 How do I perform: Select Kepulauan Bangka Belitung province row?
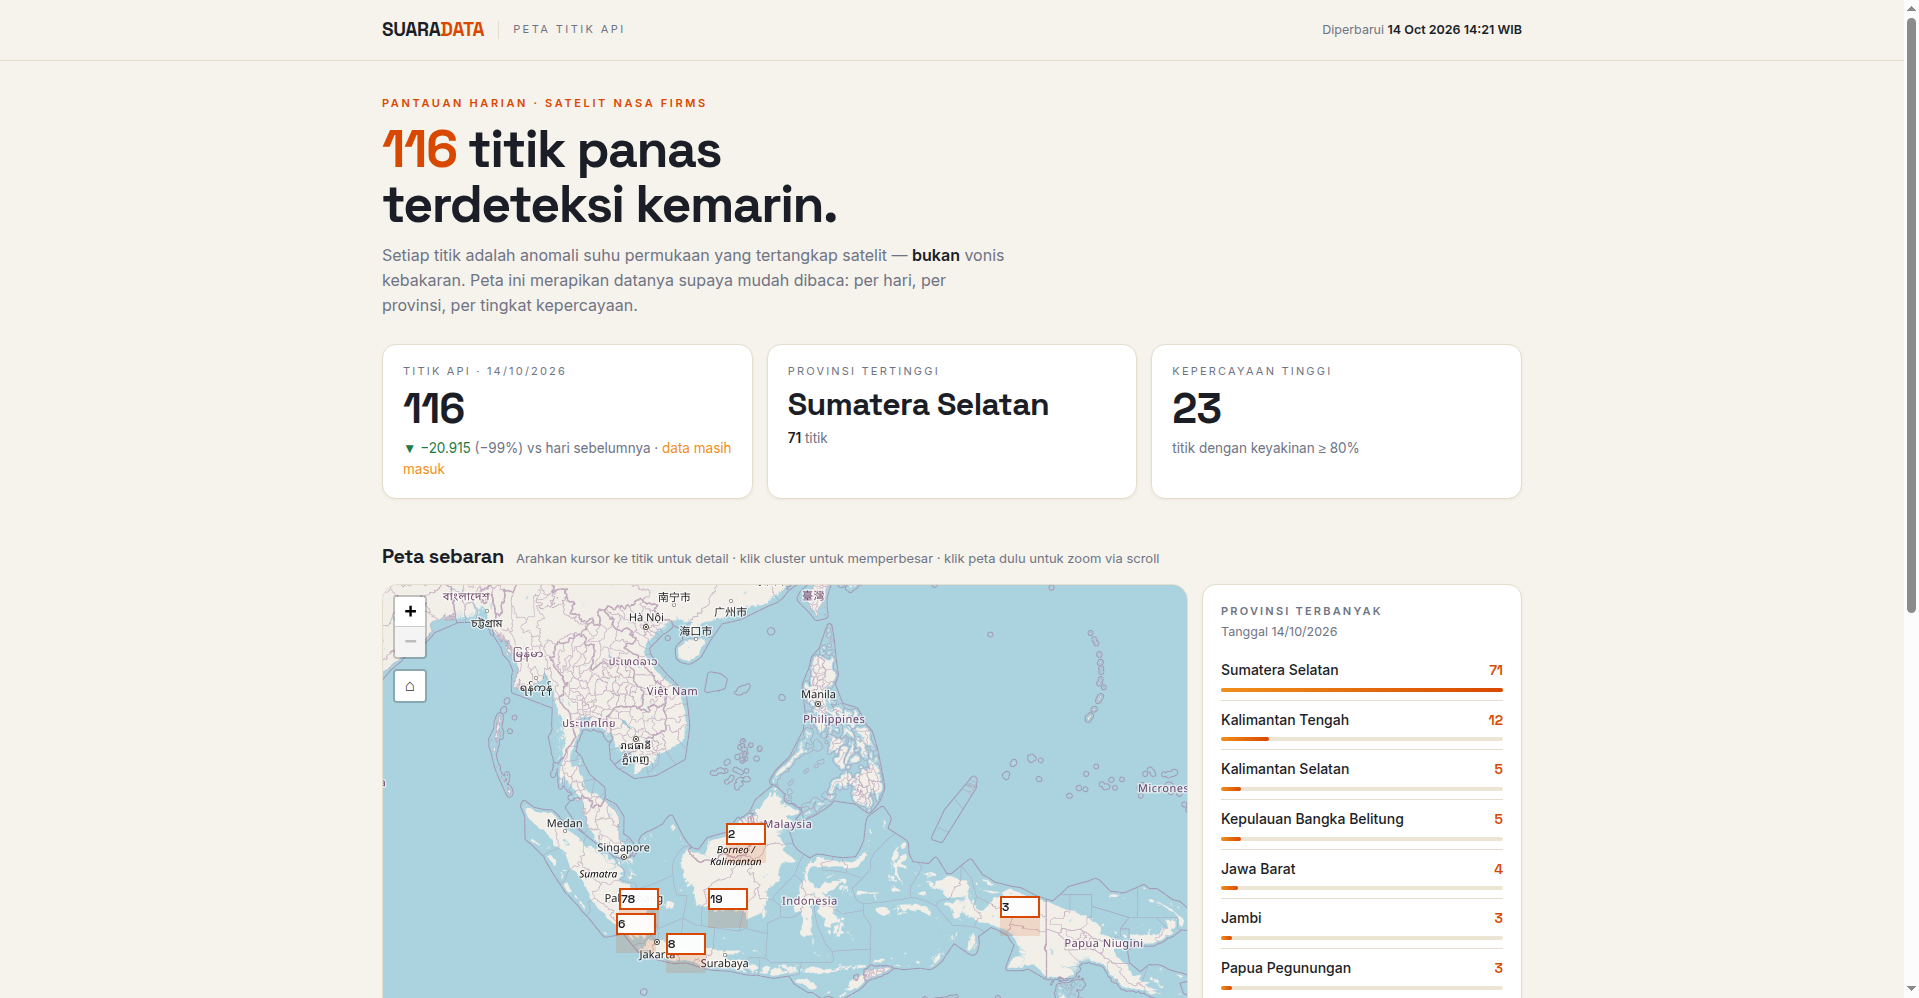click(x=1361, y=825)
